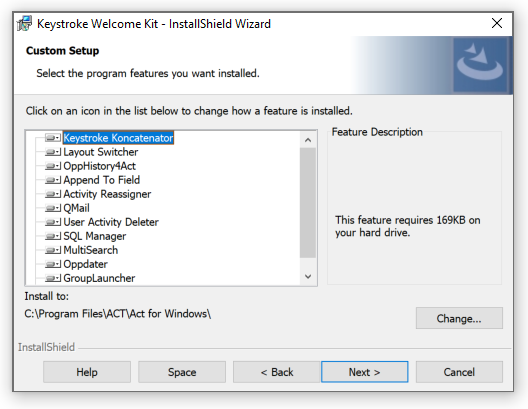Open the Keystroke Koncatenator feature drive icon
The height and width of the screenshot is (409, 528).
pyautogui.click(x=53, y=138)
